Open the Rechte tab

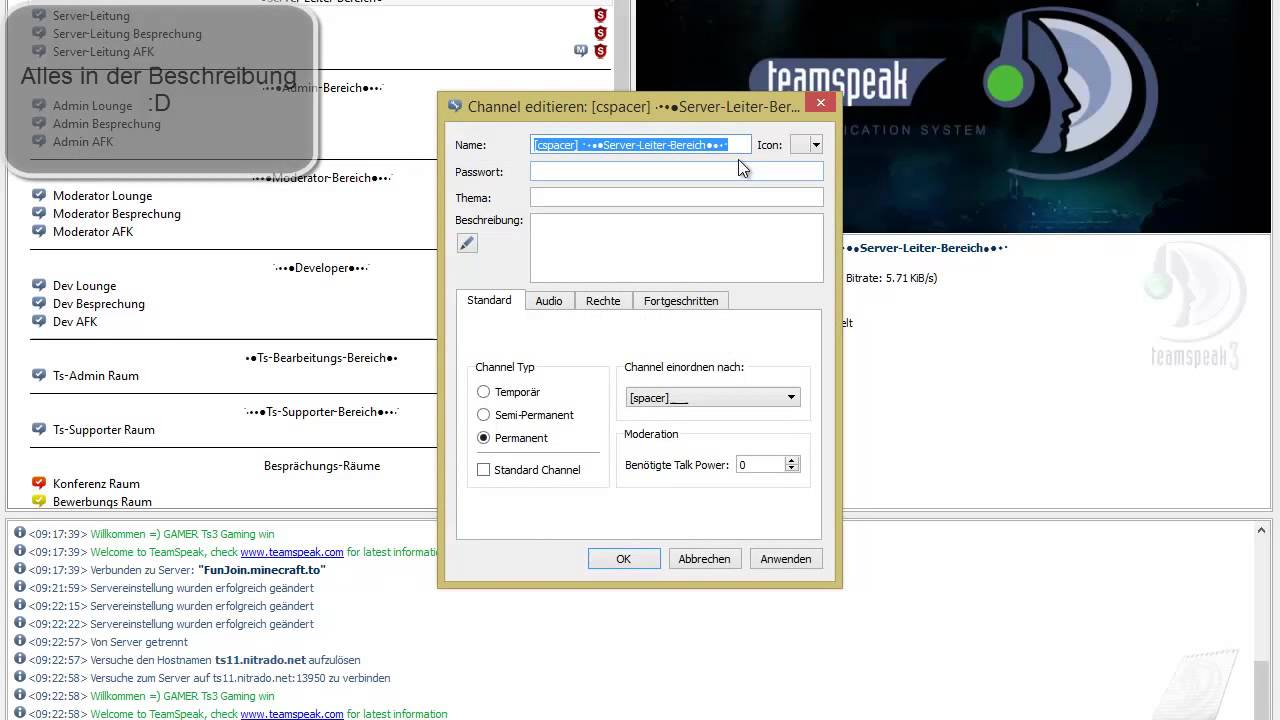603,301
